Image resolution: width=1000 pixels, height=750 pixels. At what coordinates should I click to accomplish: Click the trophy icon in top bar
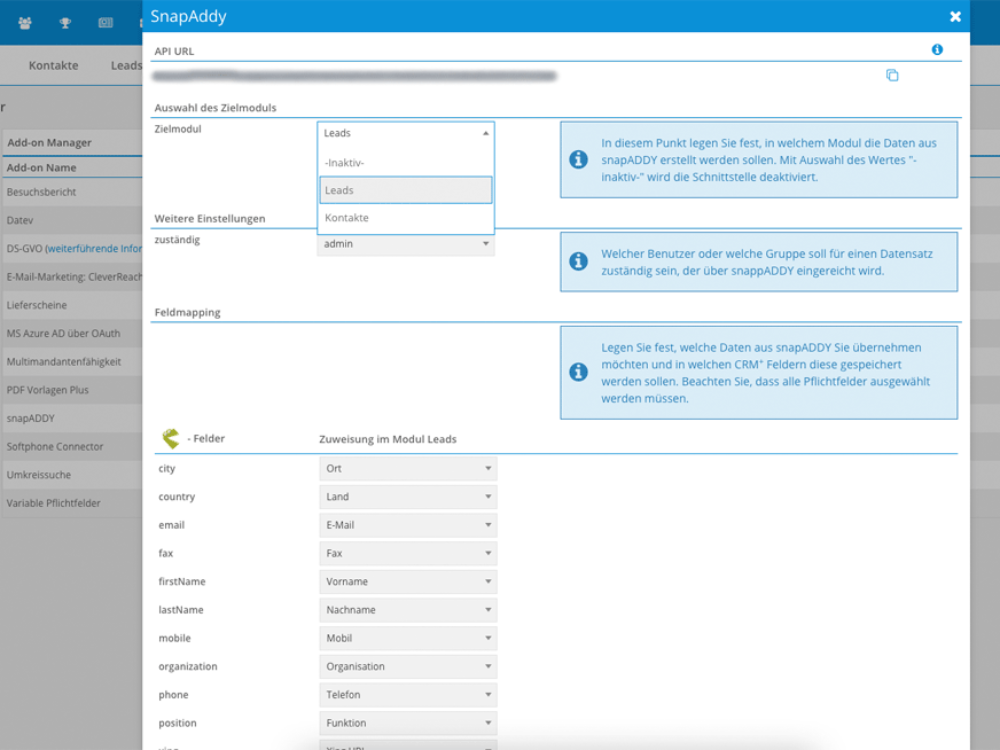pos(66,22)
